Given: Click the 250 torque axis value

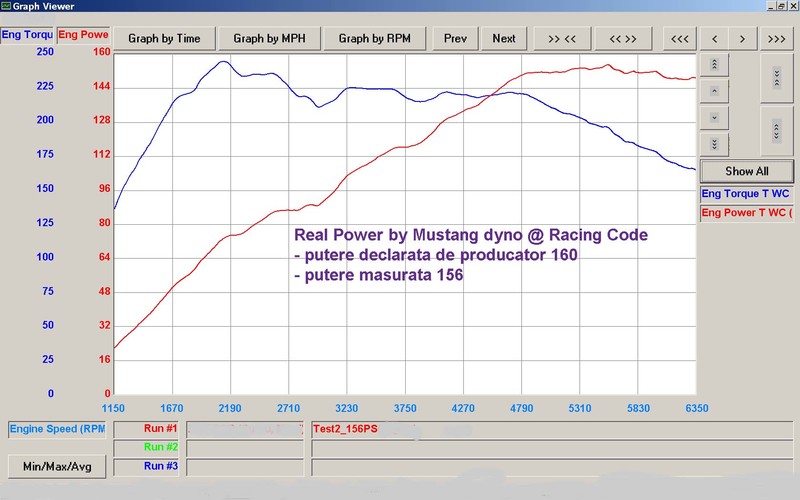Looking at the screenshot, I should 45,52.
